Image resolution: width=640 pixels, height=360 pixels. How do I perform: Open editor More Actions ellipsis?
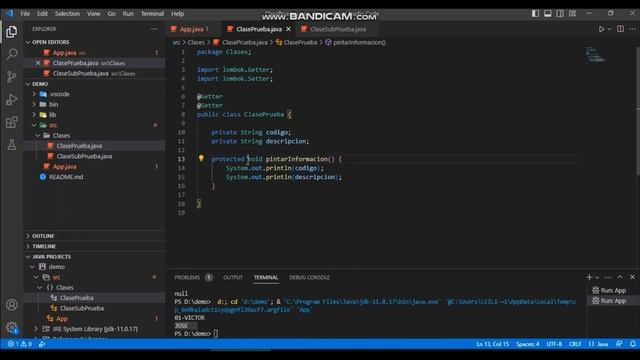tap(632, 29)
